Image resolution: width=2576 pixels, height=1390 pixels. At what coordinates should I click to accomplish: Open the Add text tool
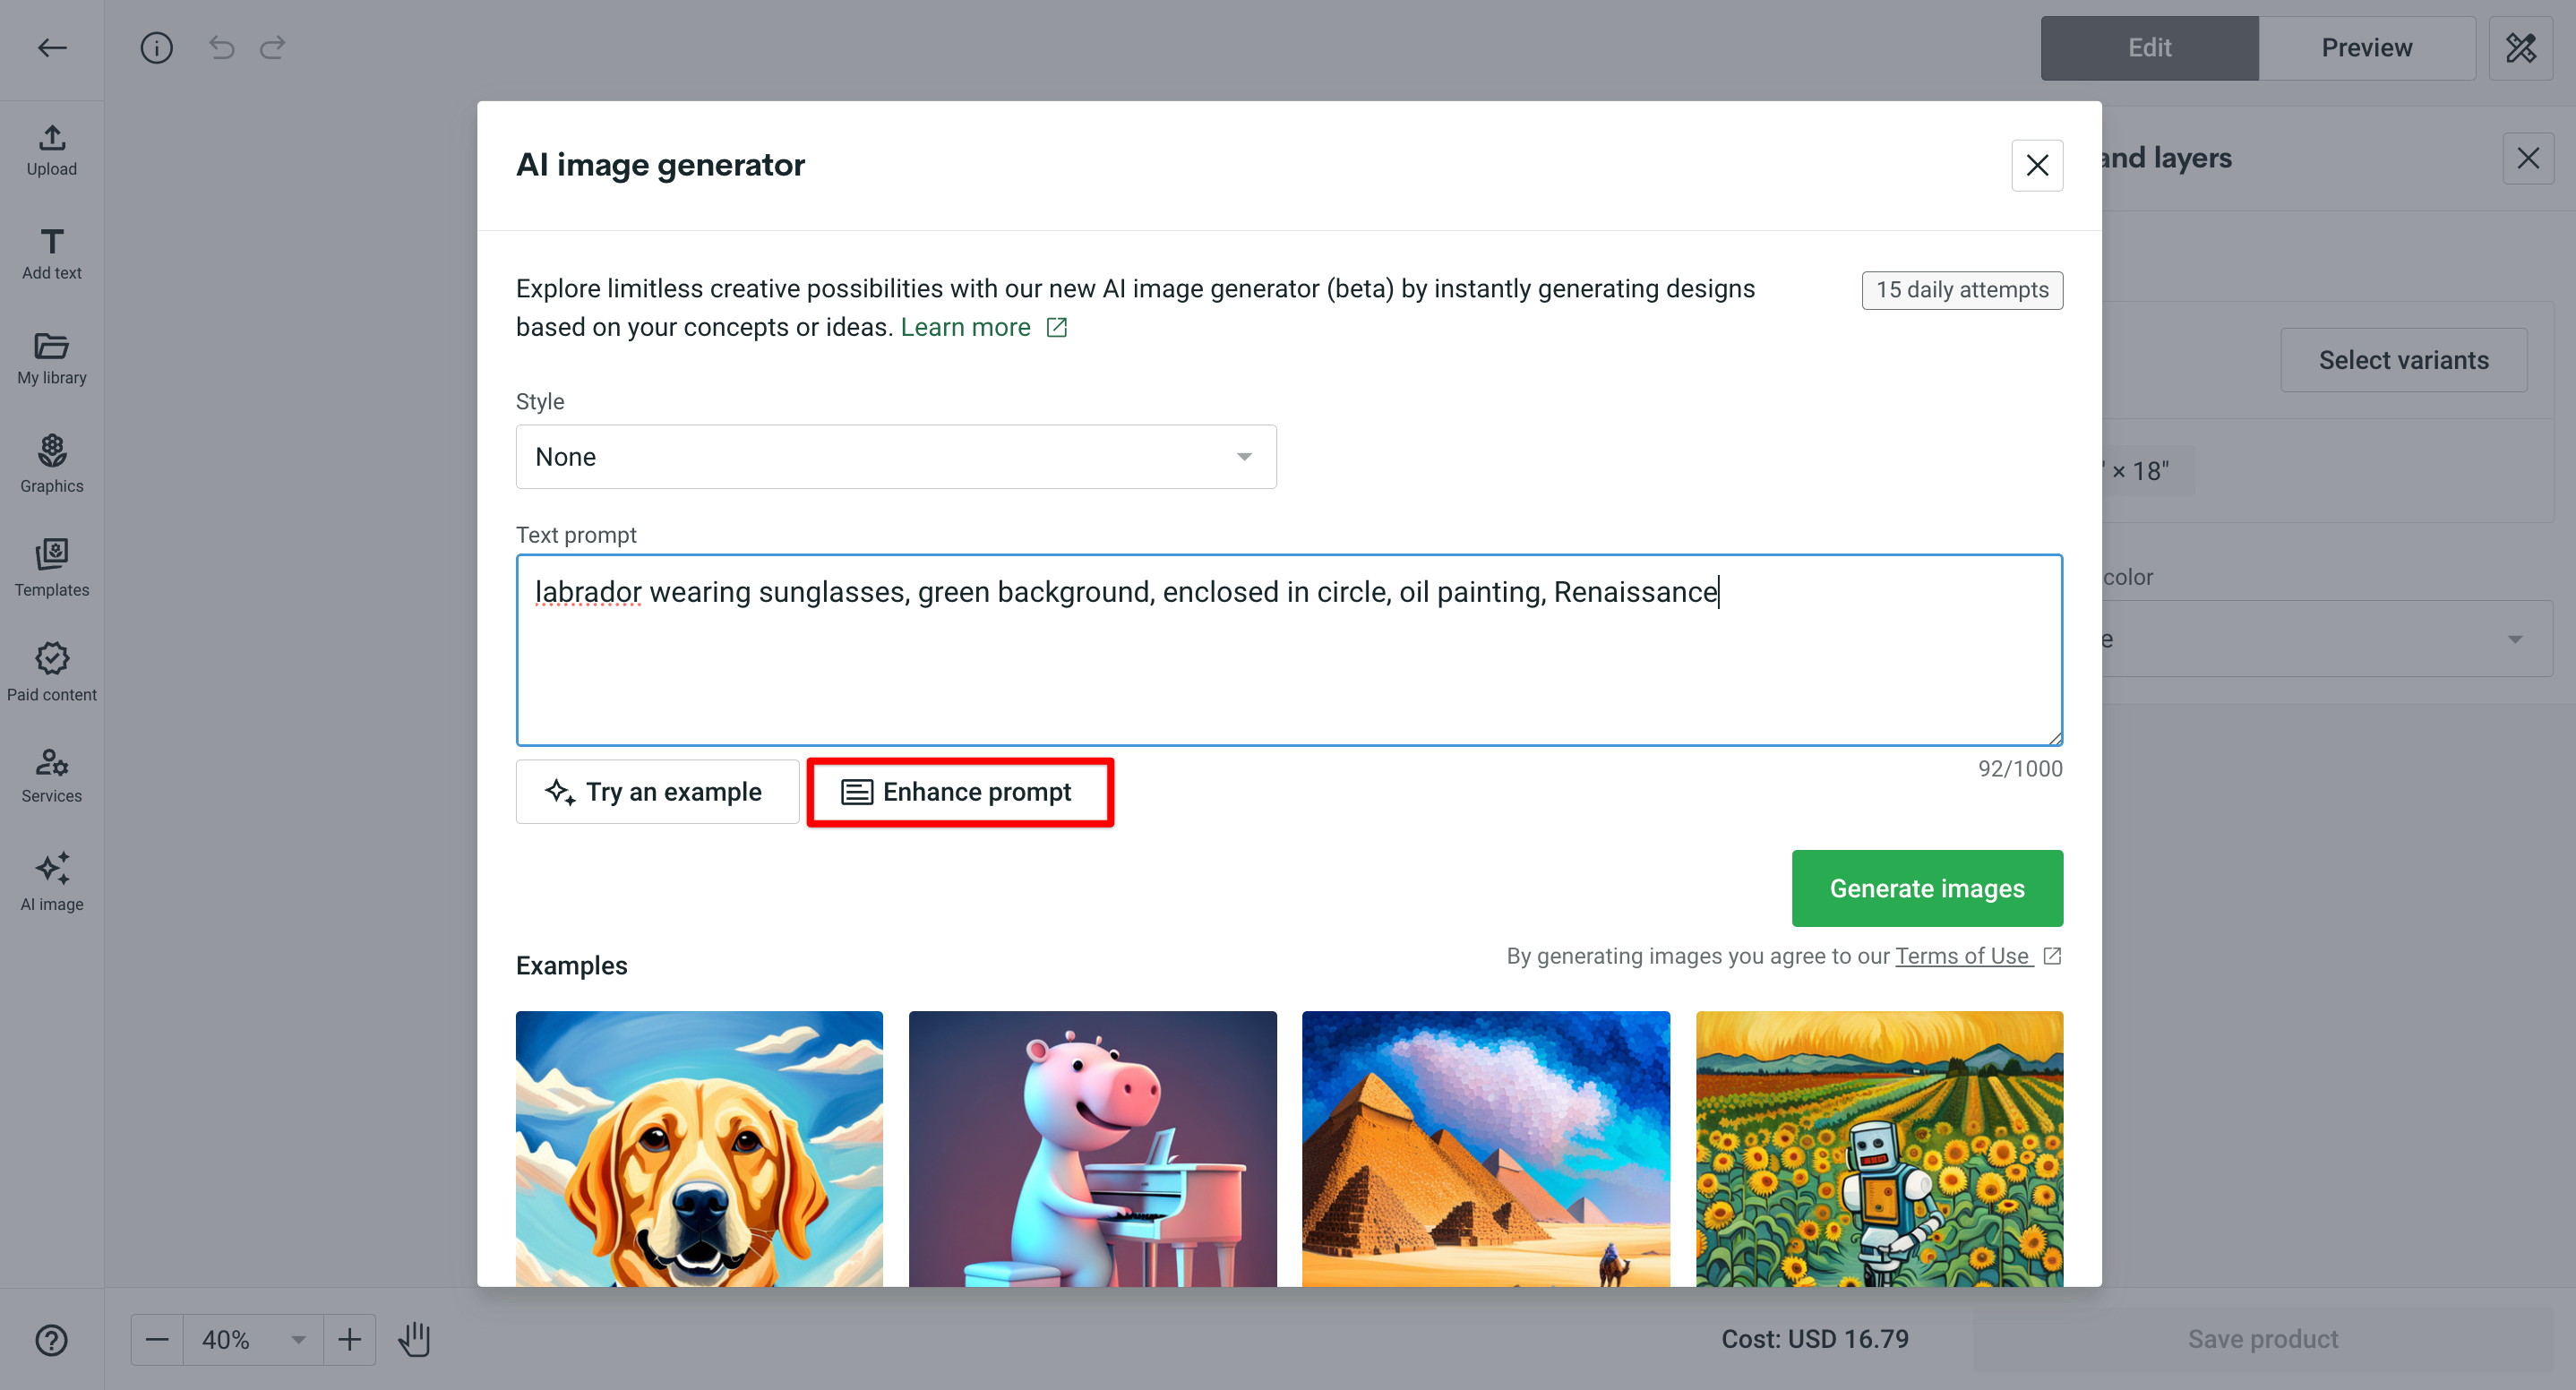click(x=51, y=253)
